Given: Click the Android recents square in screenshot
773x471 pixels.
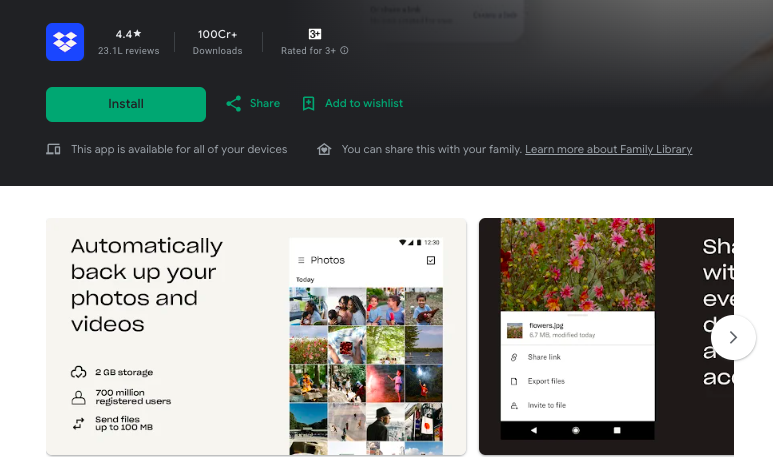Looking at the screenshot, I should [617, 430].
